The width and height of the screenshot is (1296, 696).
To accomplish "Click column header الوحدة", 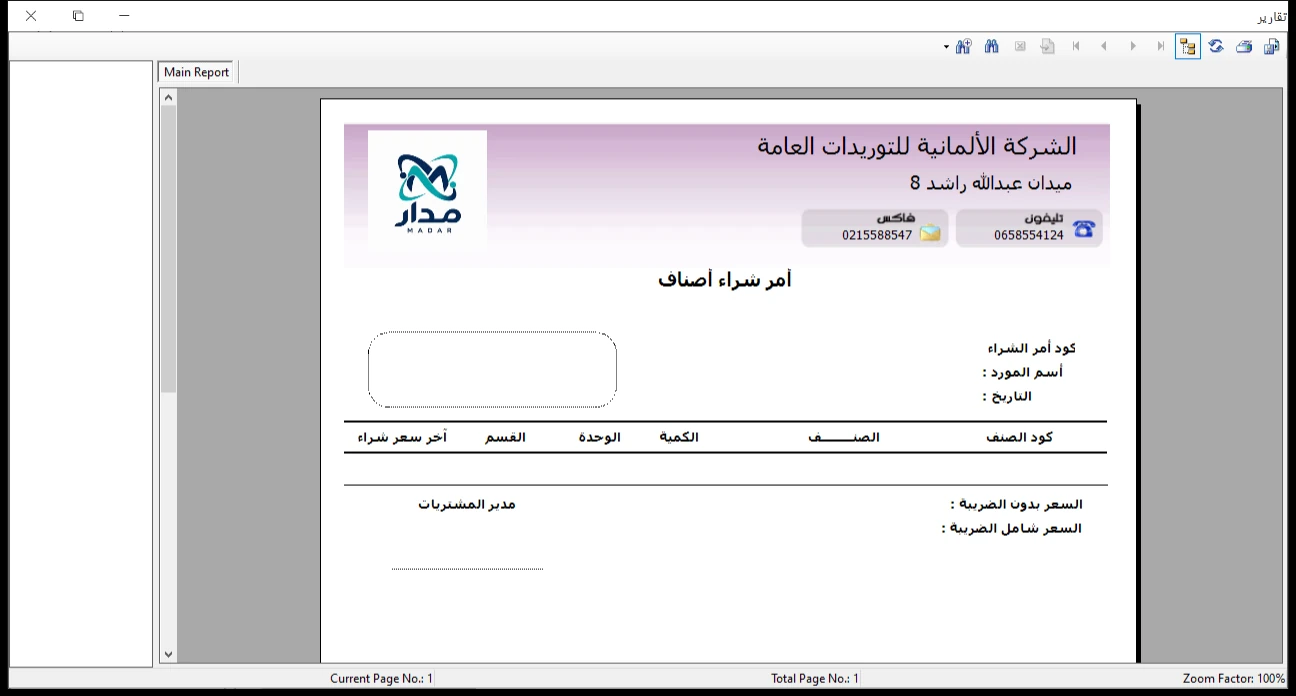I will (x=600, y=438).
